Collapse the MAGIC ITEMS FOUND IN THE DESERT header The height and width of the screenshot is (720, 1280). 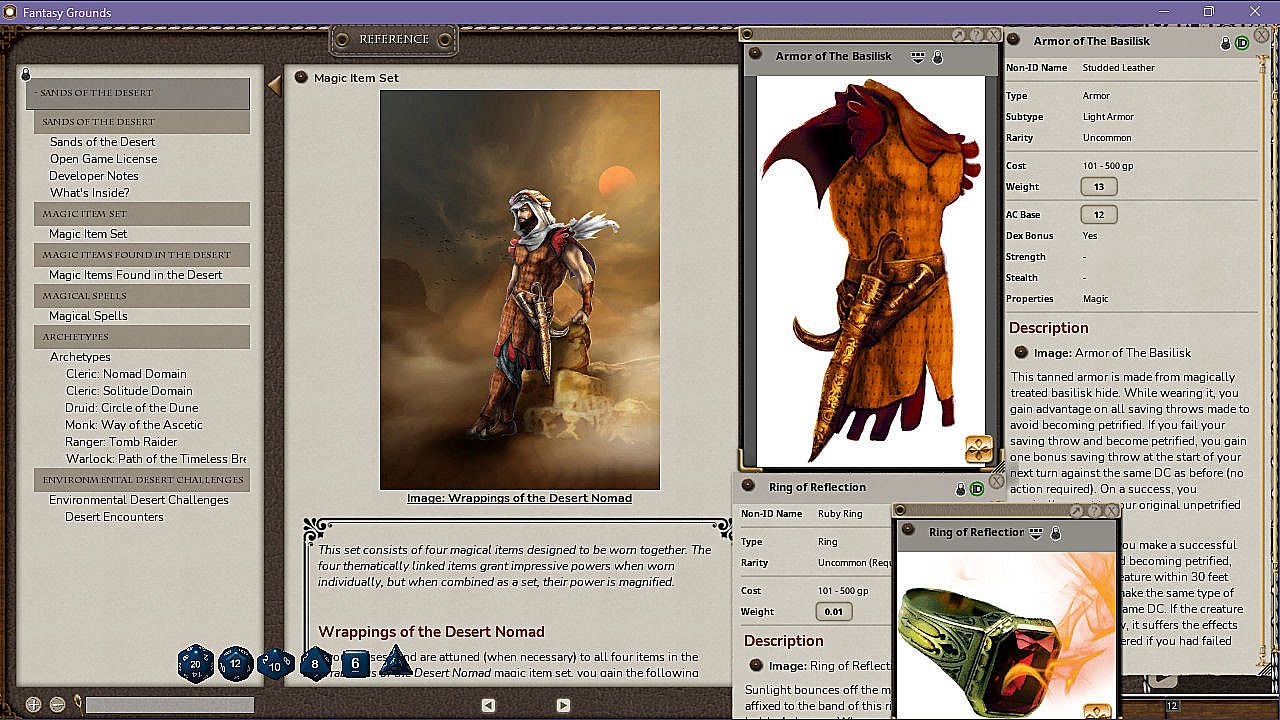coord(142,255)
